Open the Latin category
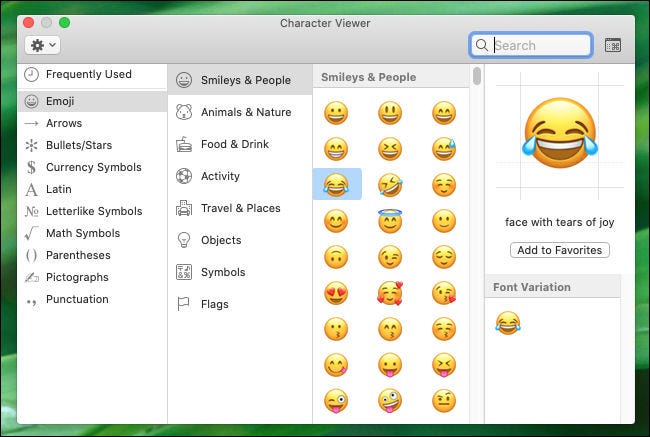This screenshot has width=650, height=437. click(92, 189)
